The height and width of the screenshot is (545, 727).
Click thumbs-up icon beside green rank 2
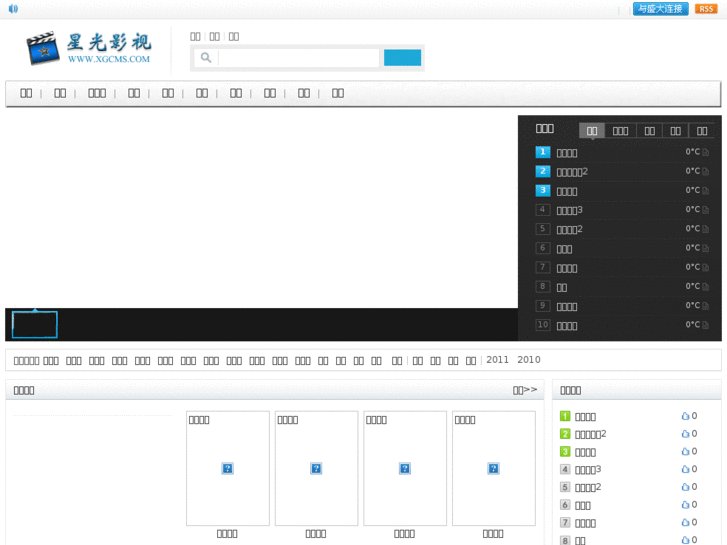click(x=685, y=434)
